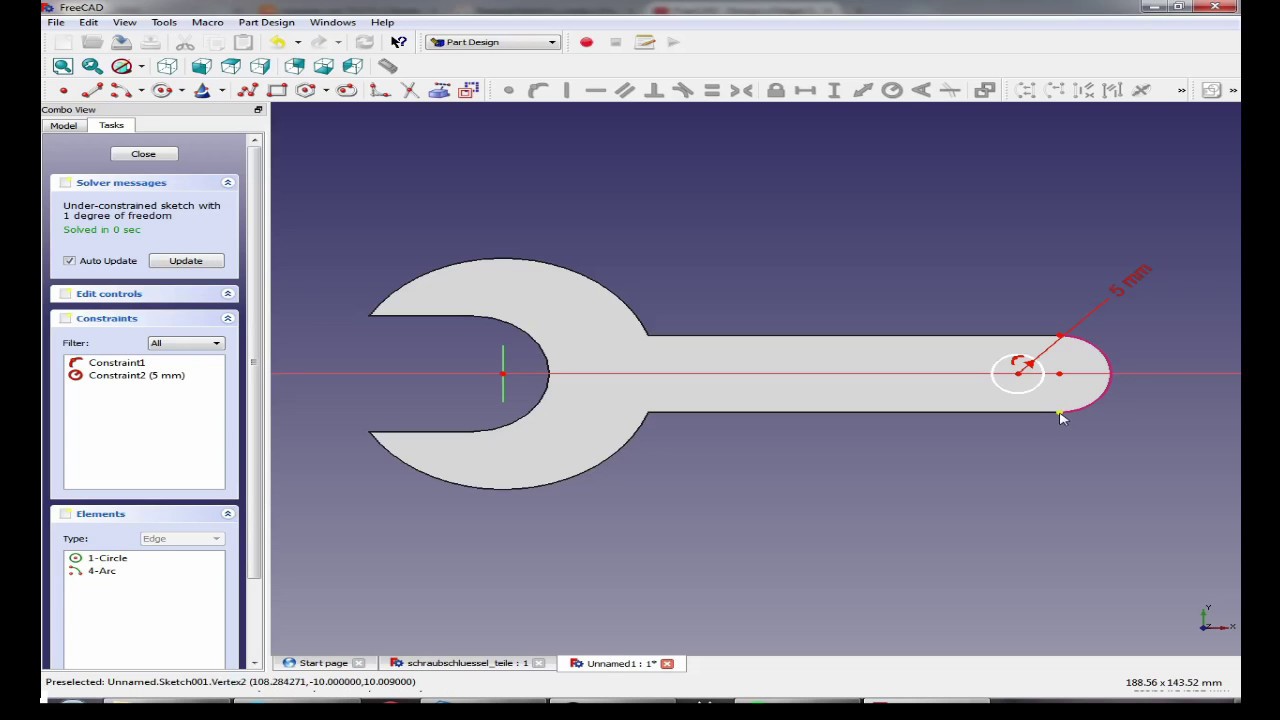The width and height of the screenshot is (1280, 720).
Task: Click the What's This help icon
Action: click(399, 42)
